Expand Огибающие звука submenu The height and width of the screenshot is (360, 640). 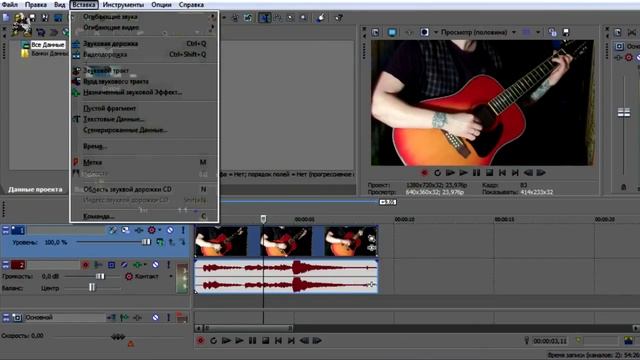click(x=144, y=17)
